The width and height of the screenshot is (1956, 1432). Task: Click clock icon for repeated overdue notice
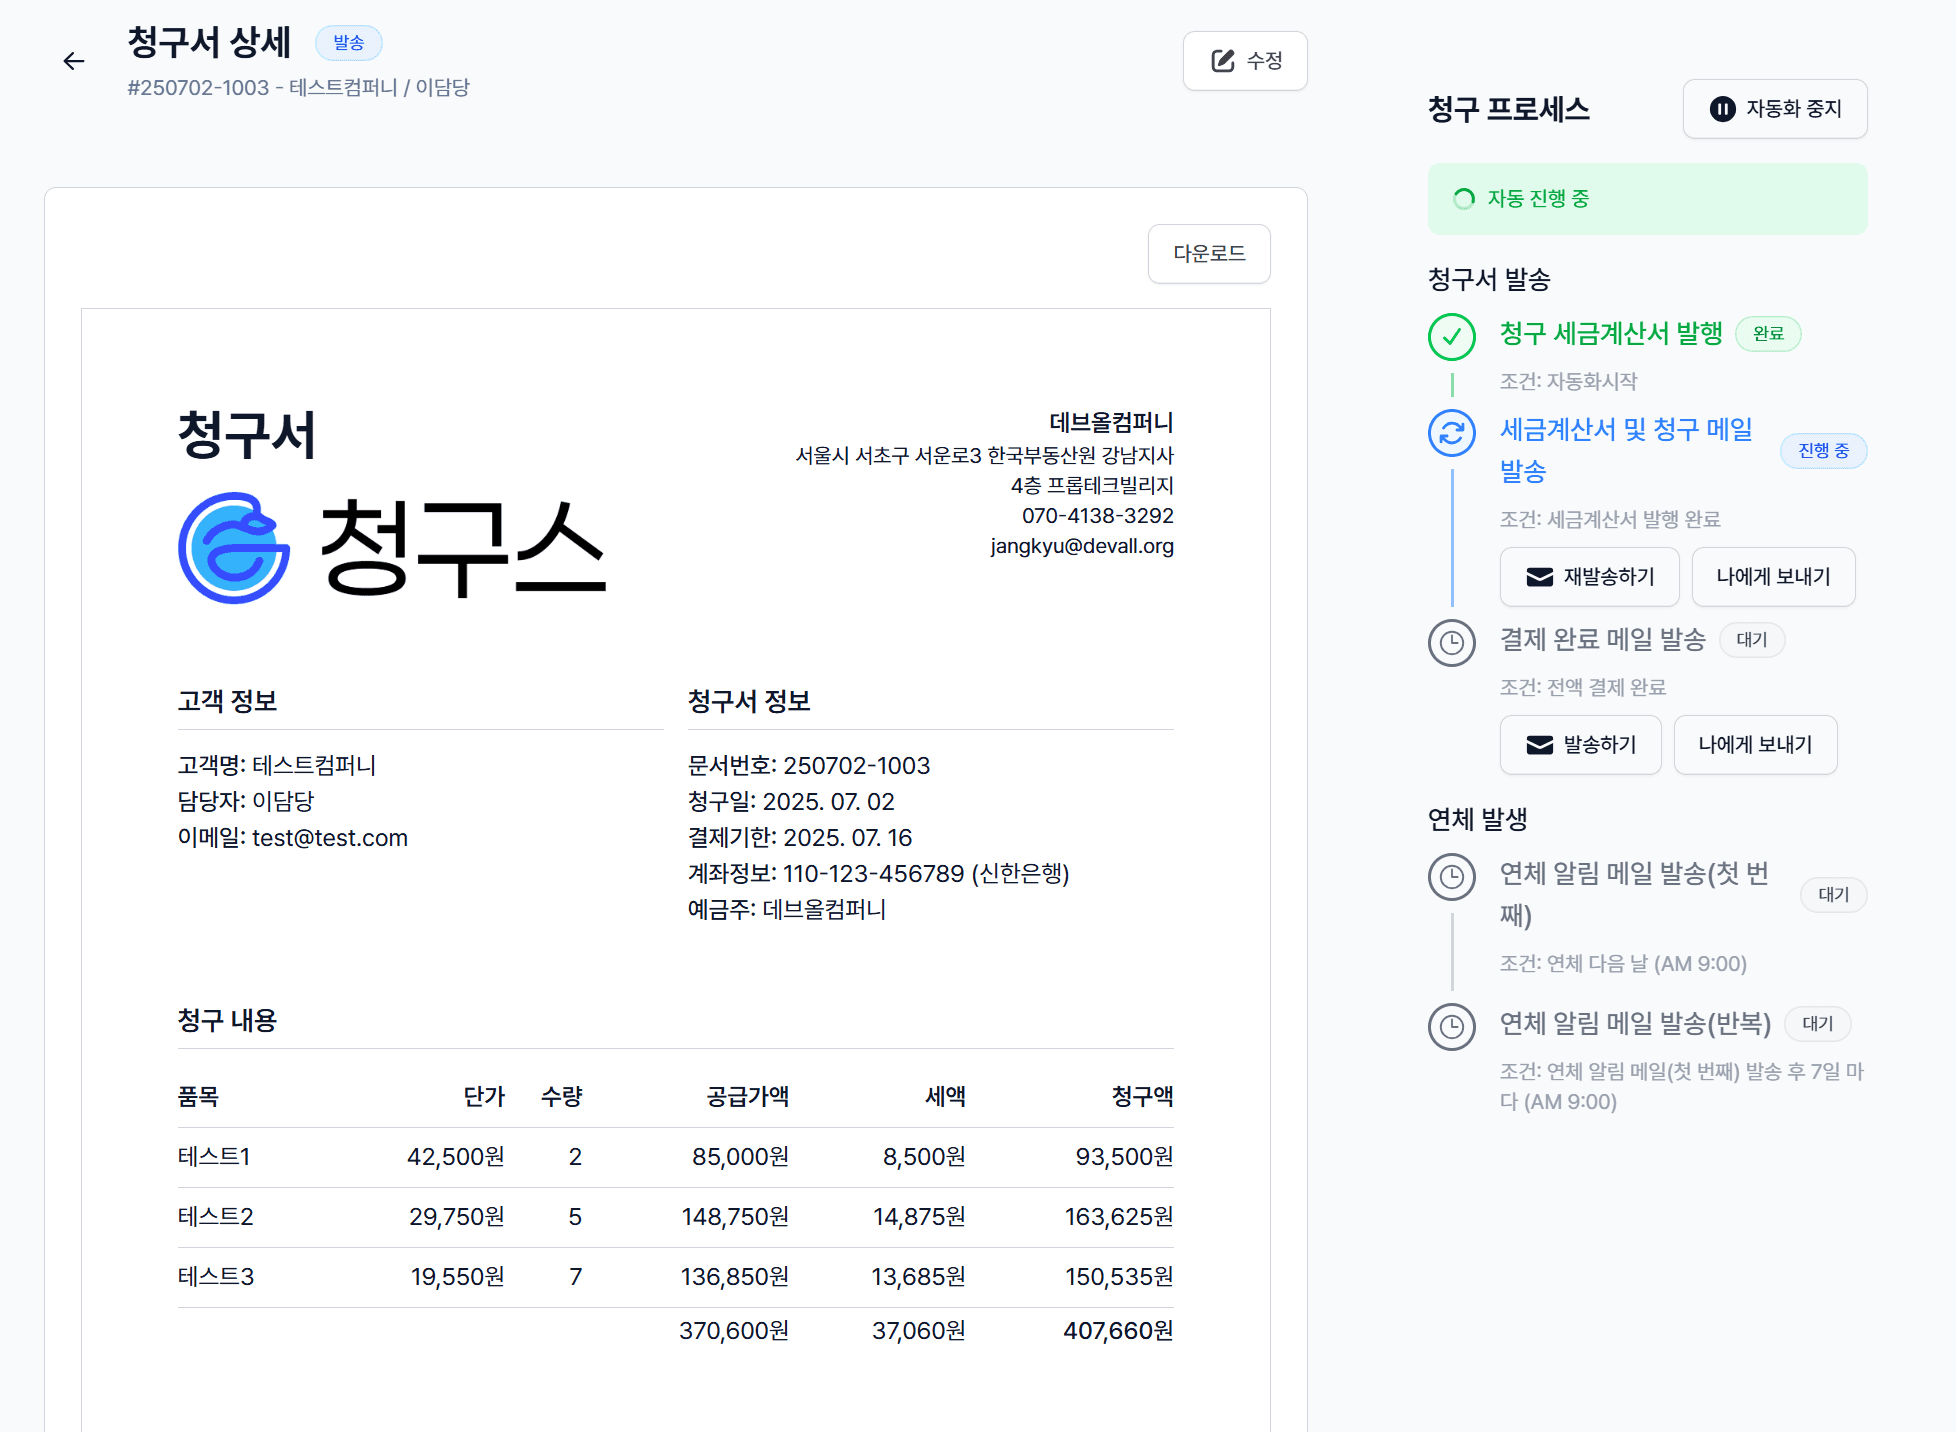tap(1452, 1027)
